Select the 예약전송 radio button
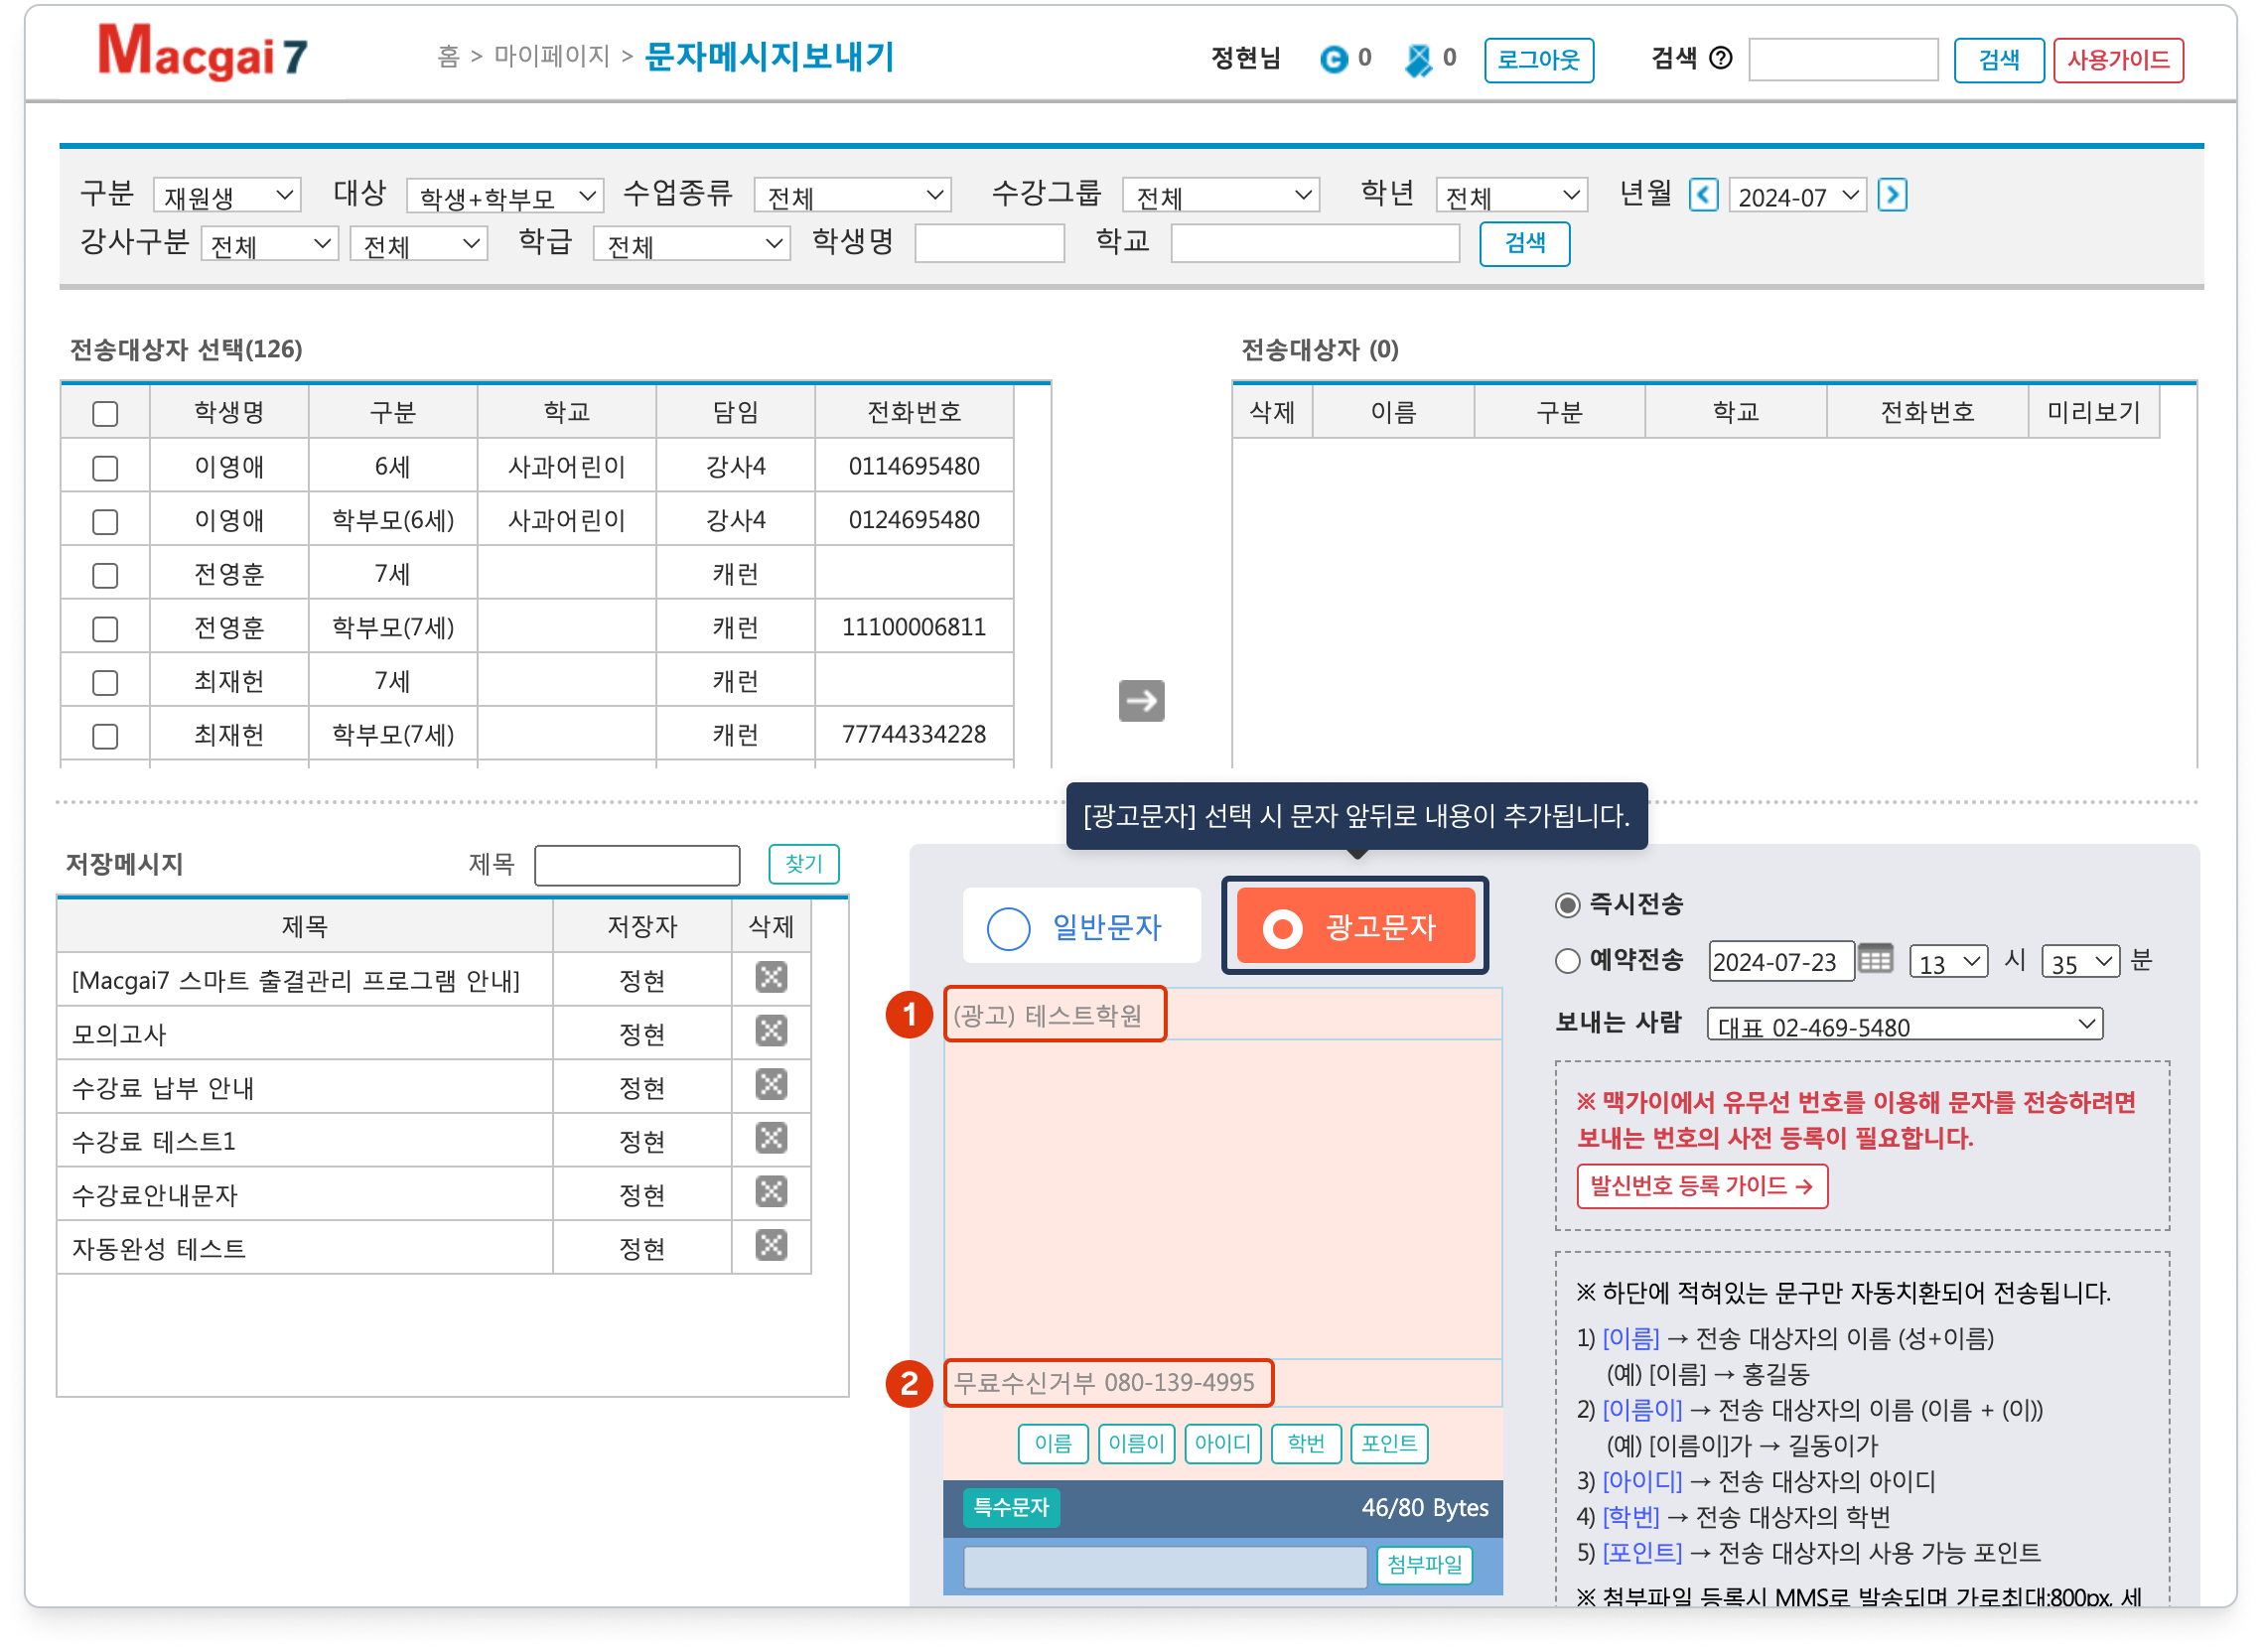This screenshot has height=1652, width=2262. [1567, 961]
